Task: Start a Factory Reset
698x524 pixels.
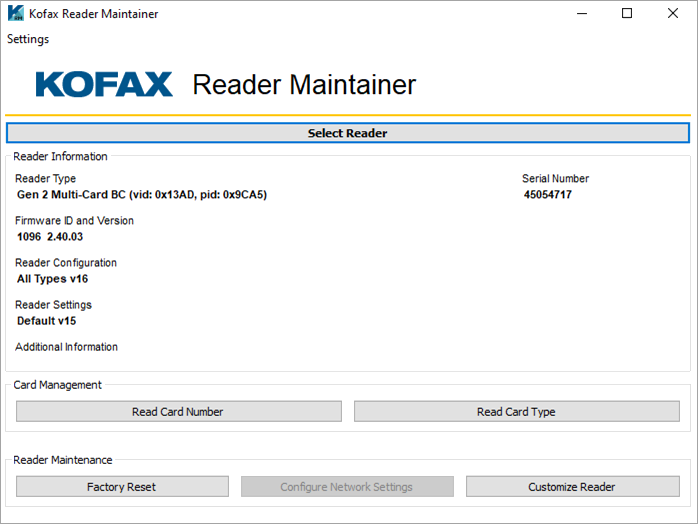Action: [x=122, y=487]
